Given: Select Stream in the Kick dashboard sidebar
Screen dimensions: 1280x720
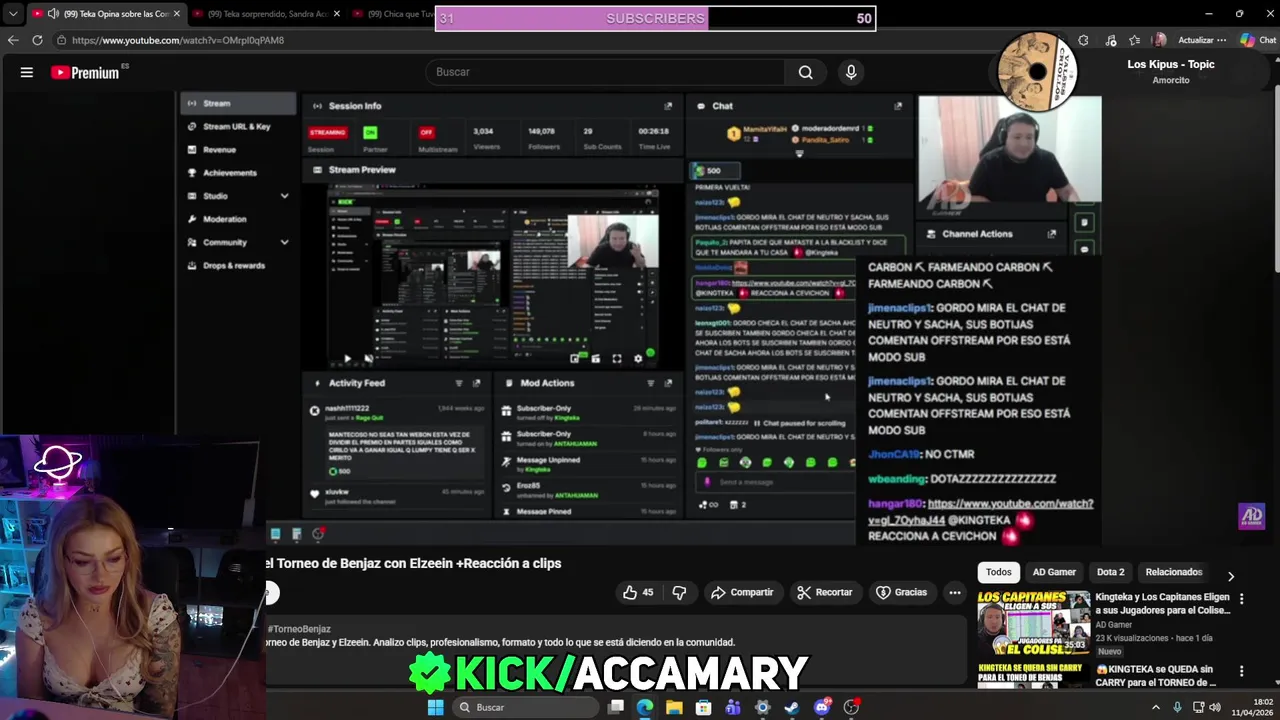Looking at the screenshot, I should click(x=238, y=103).
